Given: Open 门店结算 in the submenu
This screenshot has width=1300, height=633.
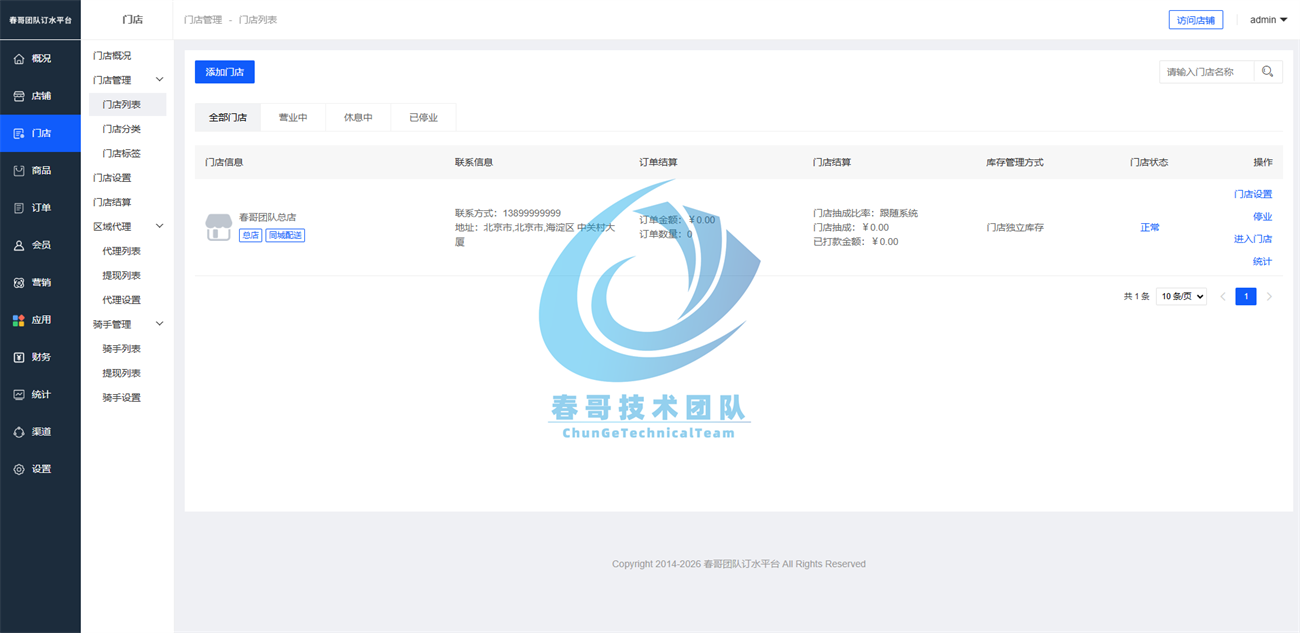Looking at the screenshot, I should tap(112, 202).
